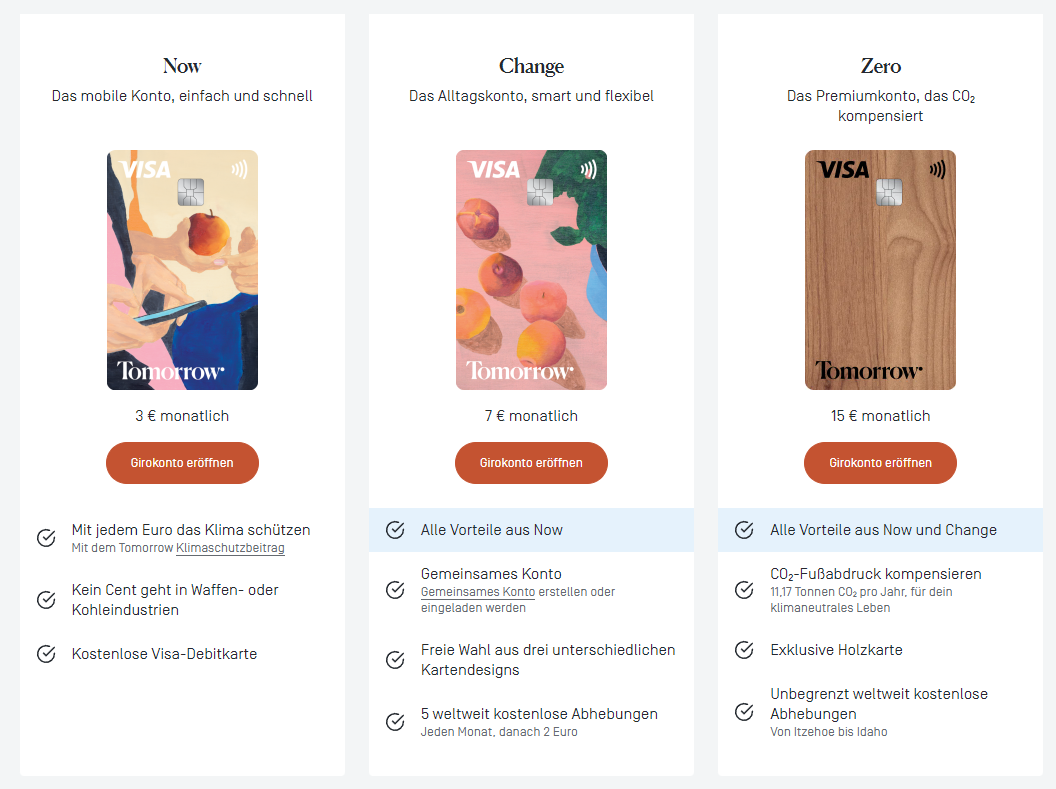Image resolution: width=1056 pixels, height=789 pixels.
Task: Select the wooden Zero Visa card image
Action: pos(880,270)
